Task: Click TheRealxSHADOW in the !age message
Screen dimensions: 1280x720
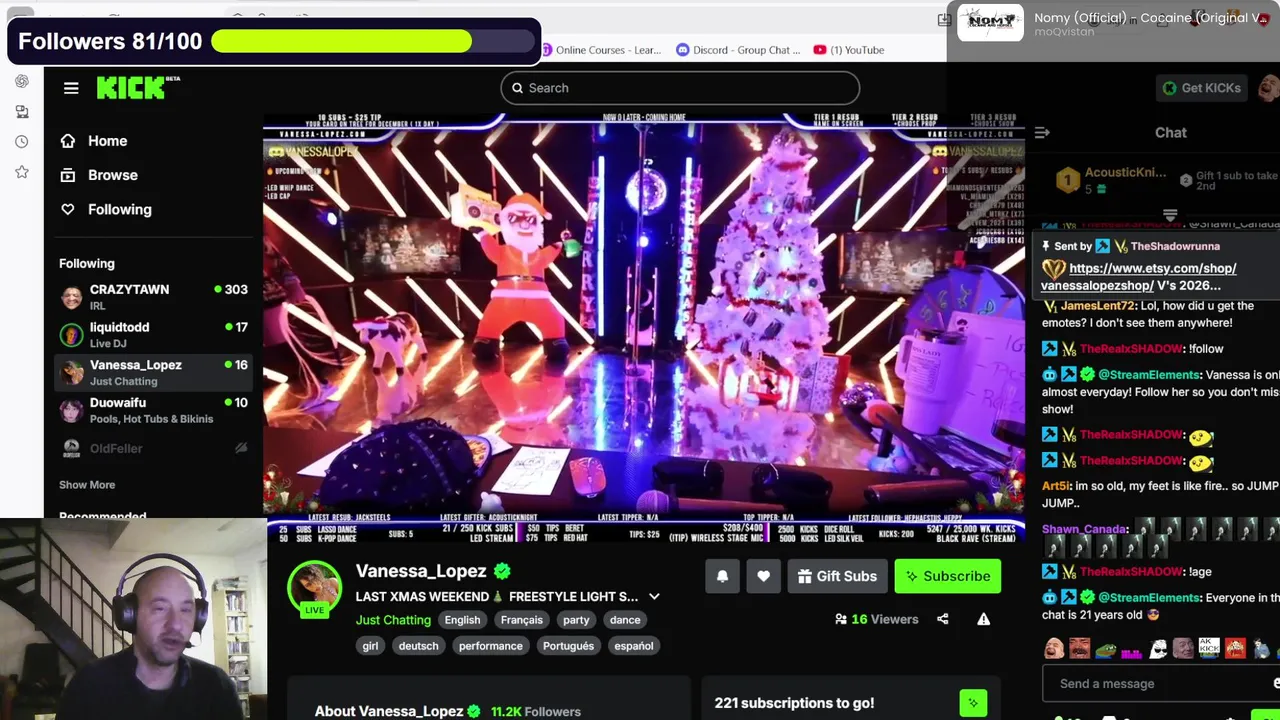Action: tap(1131, 572)
